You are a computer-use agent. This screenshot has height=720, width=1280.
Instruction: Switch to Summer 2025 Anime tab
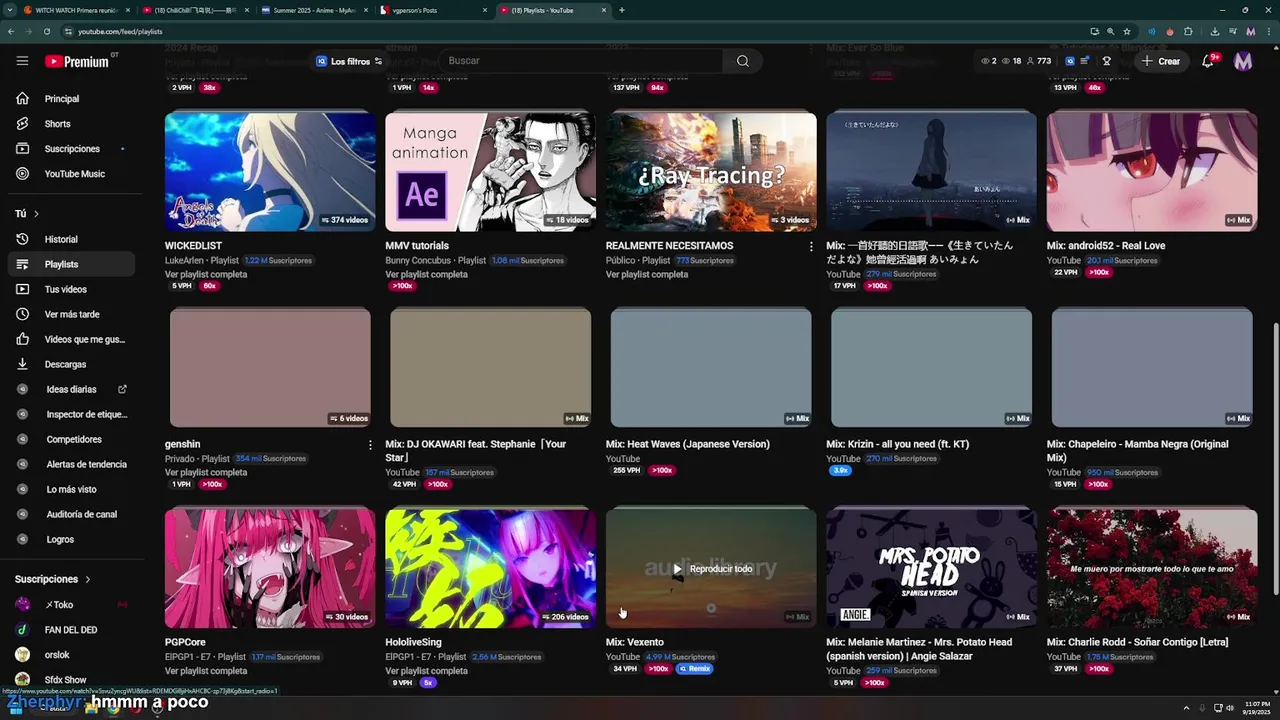(x=314, y=10)
